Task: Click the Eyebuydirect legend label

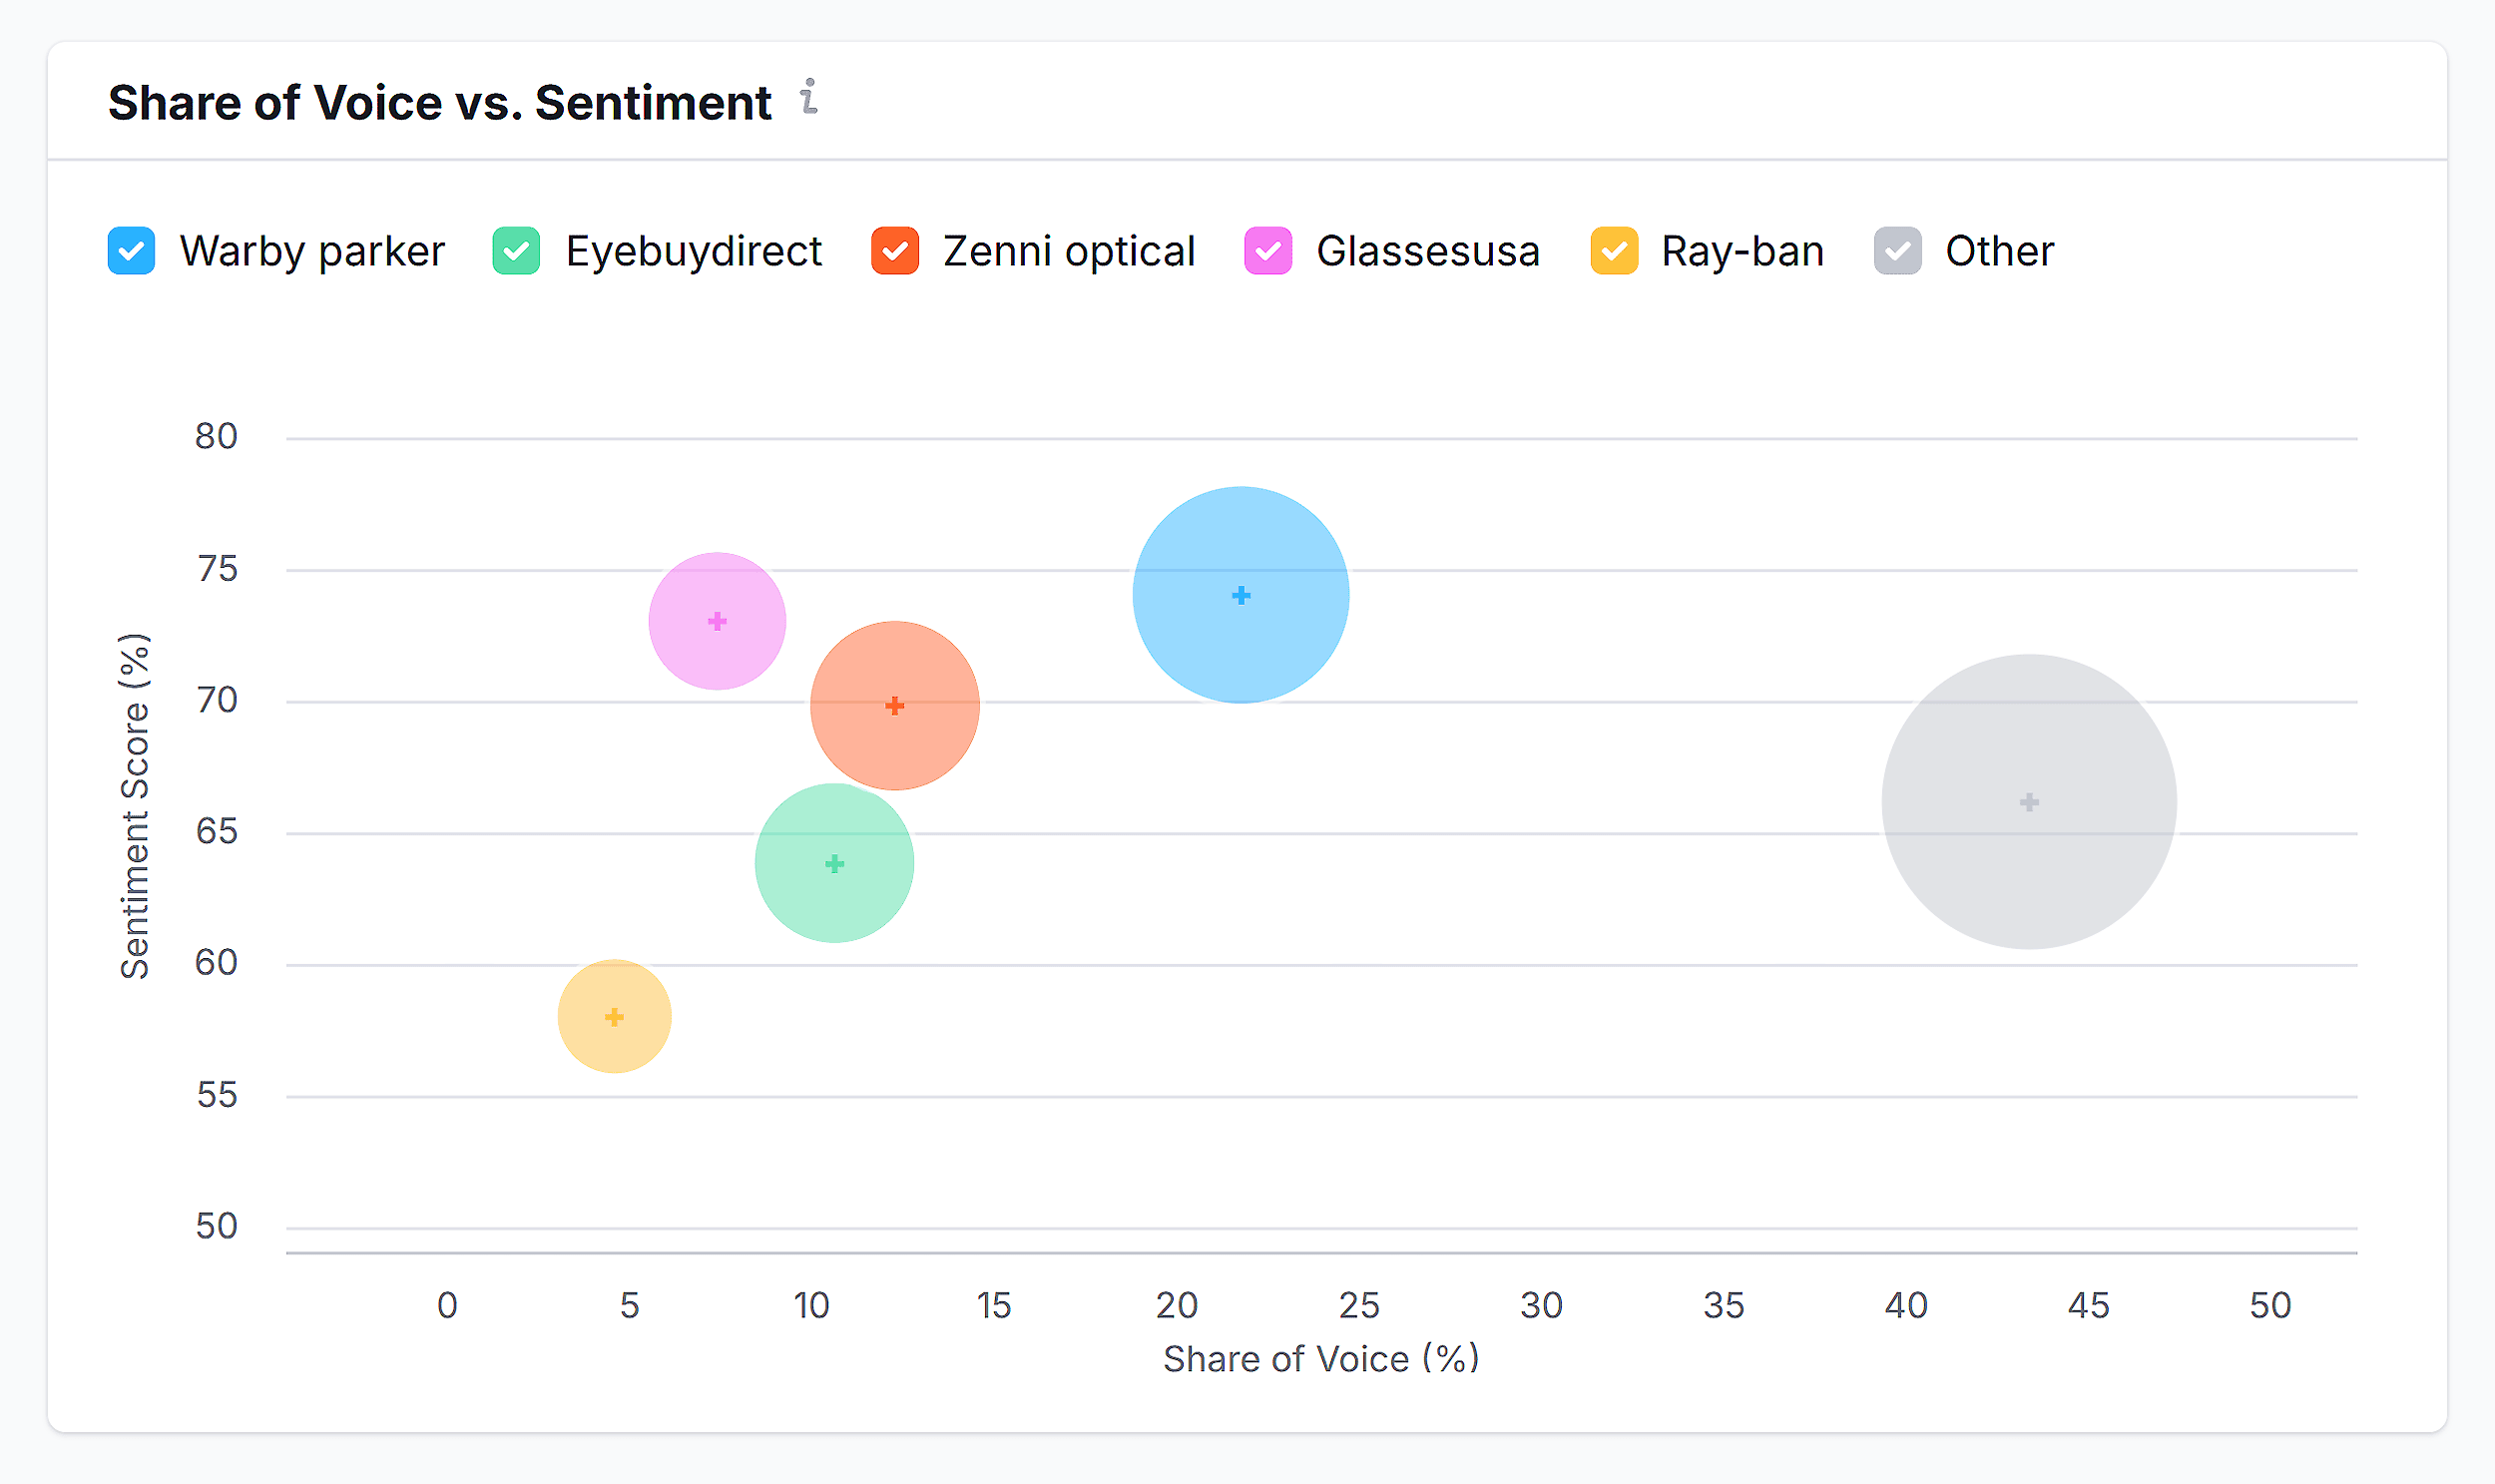Action: click(x=693, y=251)
